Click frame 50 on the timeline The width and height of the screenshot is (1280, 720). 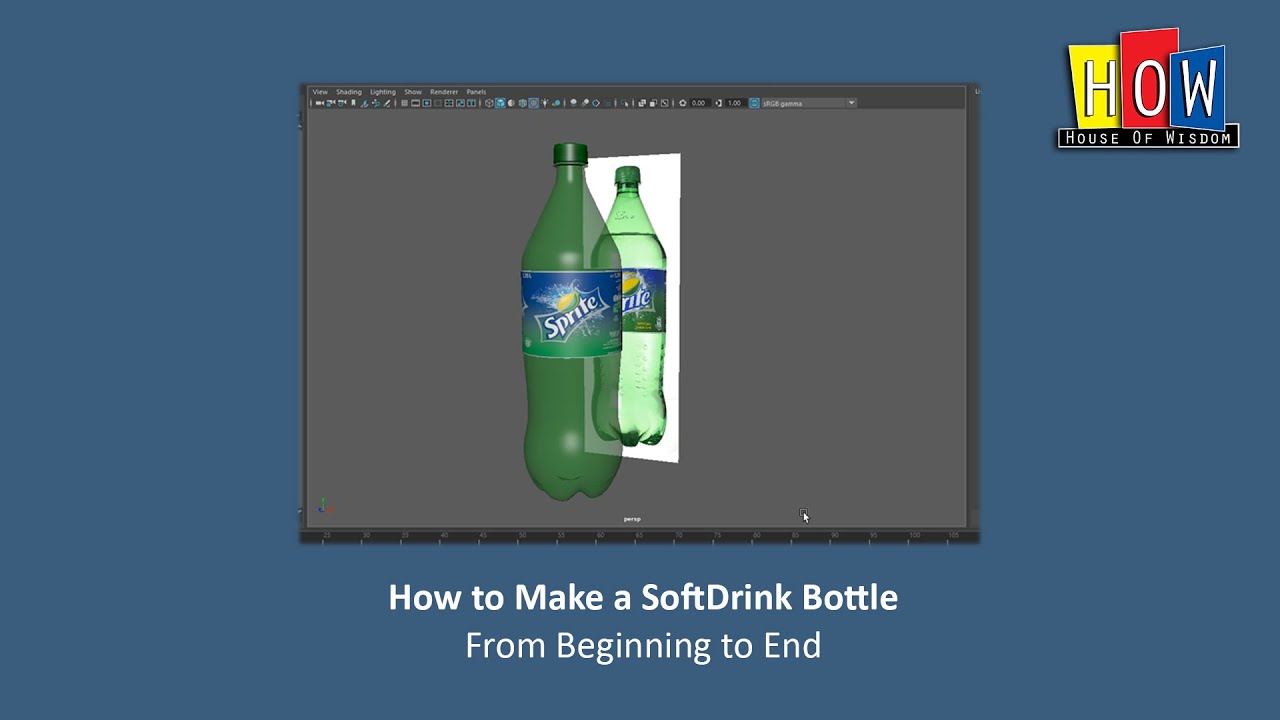click(522, 537)
